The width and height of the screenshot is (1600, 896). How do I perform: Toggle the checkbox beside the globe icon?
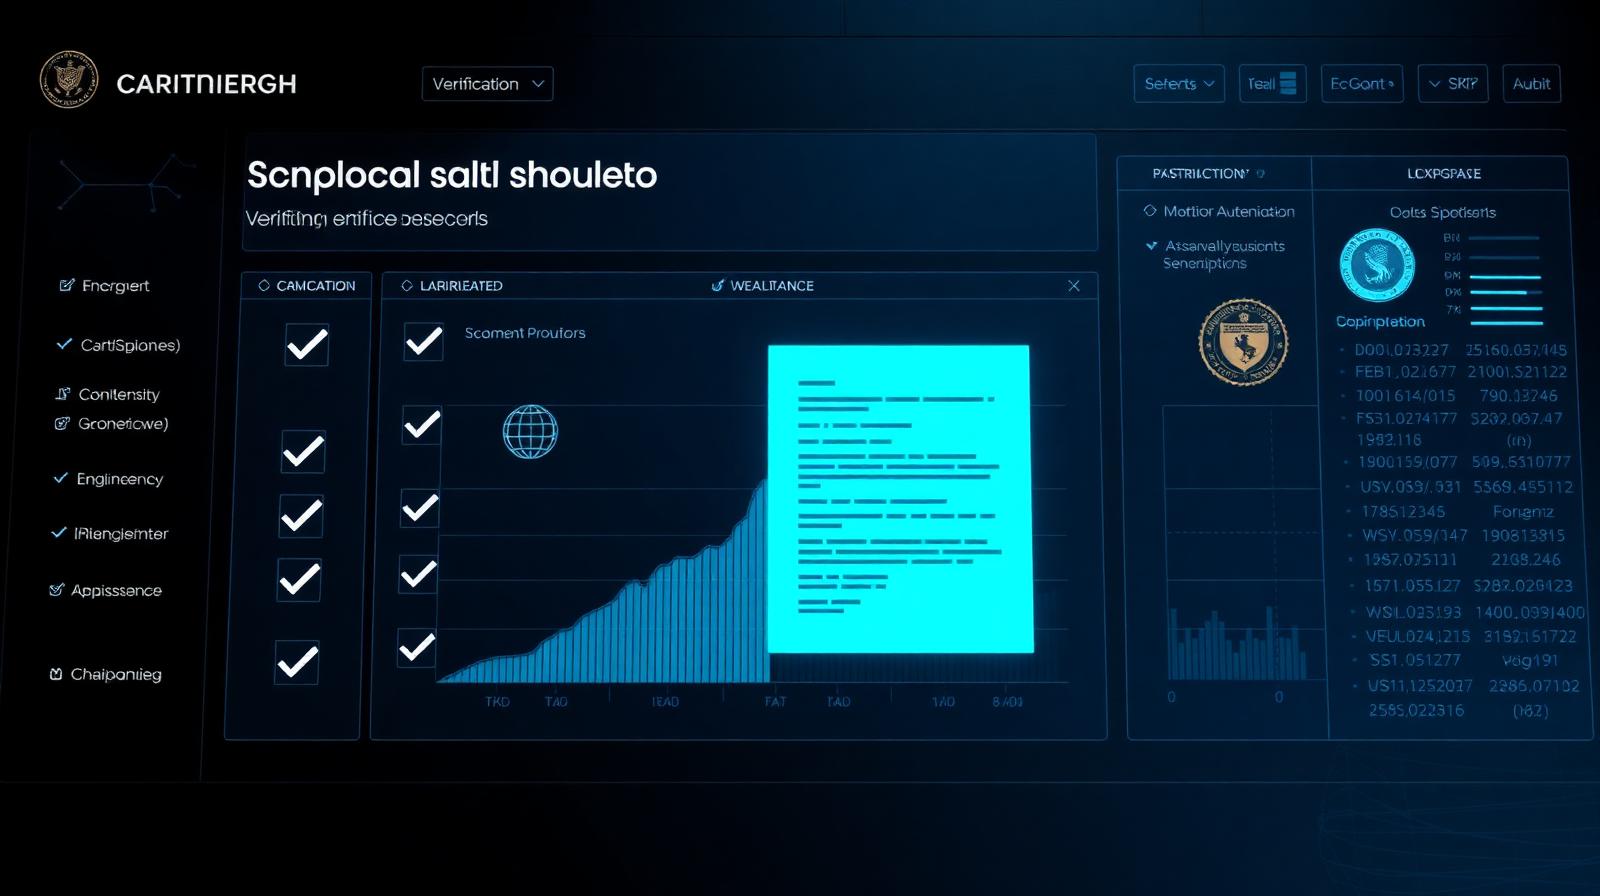[x=422, y=425]
